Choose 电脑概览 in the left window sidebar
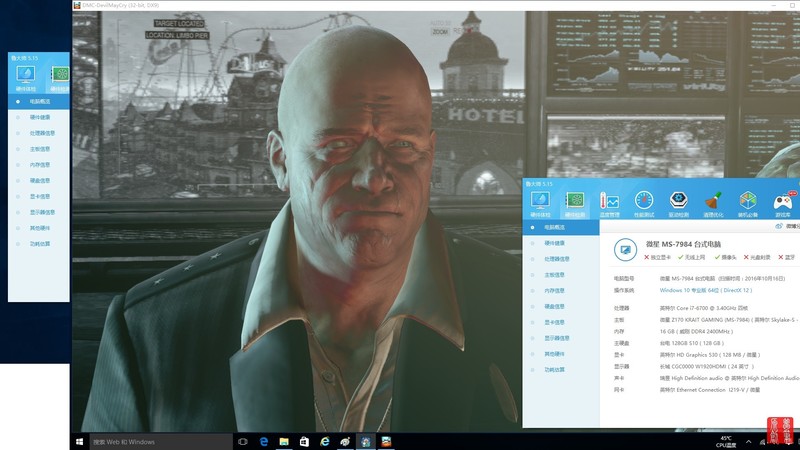Viewport: 800px width, 450px height. pyautogui.click(x=39, y=102)
